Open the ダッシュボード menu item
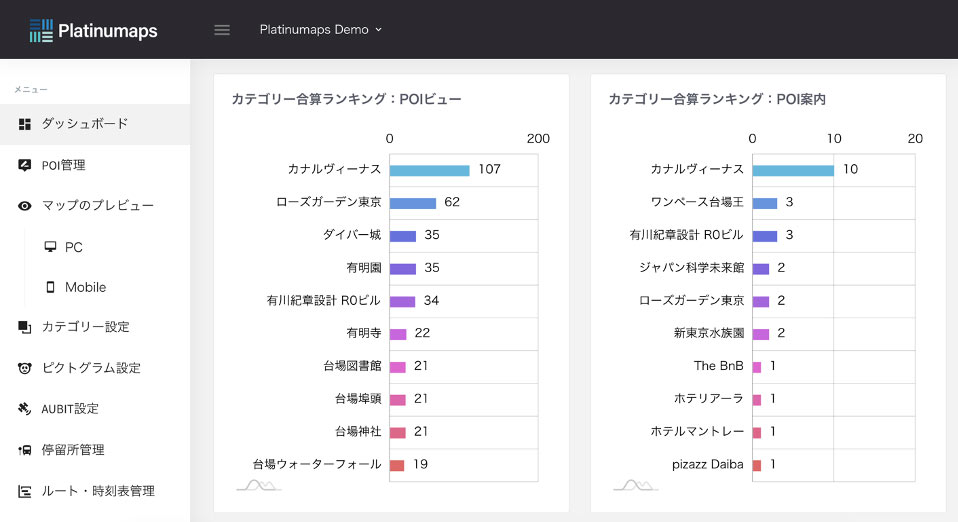Screen dimensions: 958x522 click(x=95, y=124)
